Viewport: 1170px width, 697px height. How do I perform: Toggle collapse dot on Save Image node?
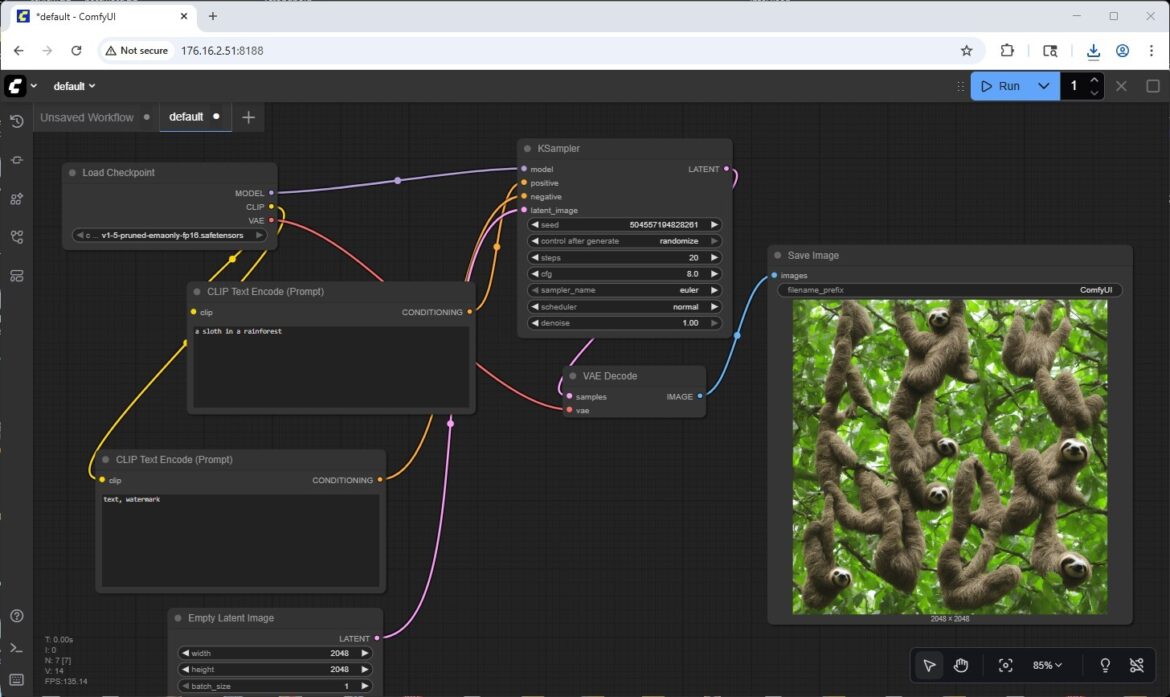tap(777, 256)
